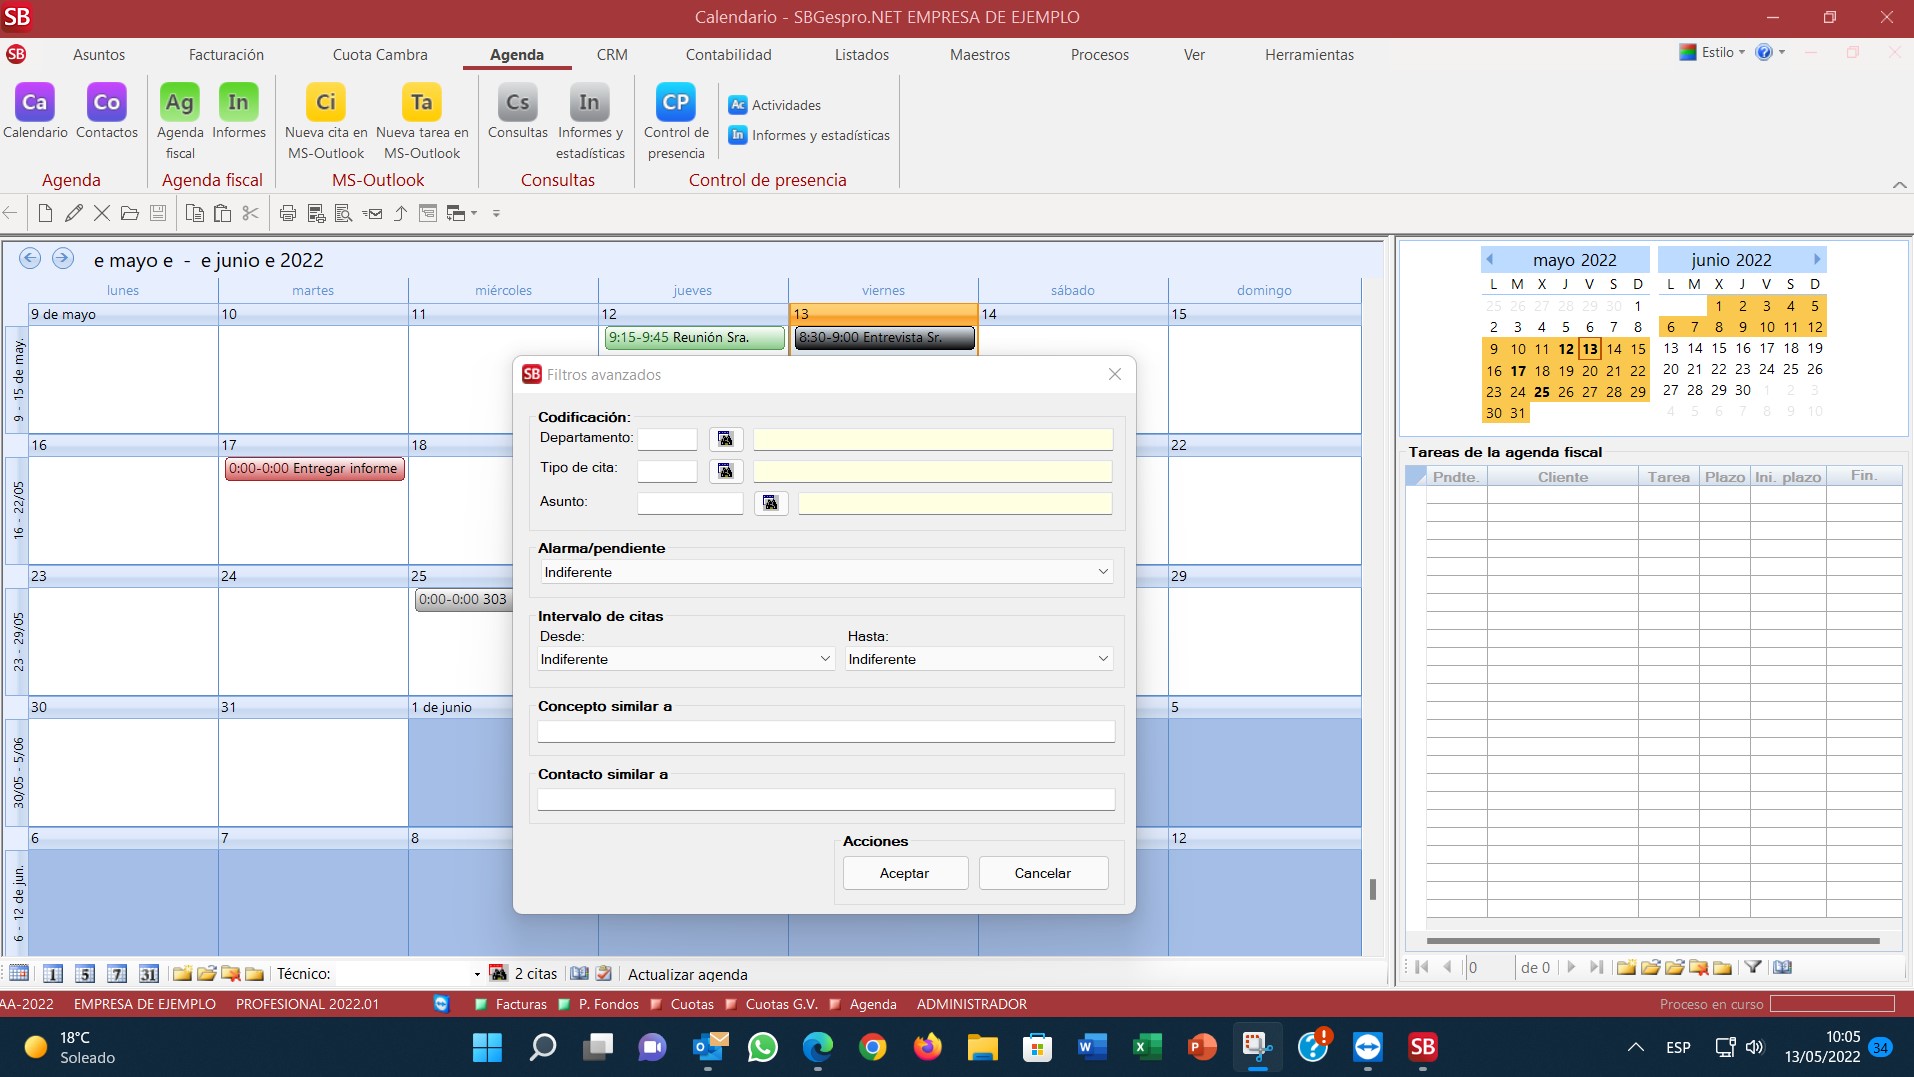Open the Consultas ribbon icon
The image size is (1914, 1077).
tap(517, 103)
